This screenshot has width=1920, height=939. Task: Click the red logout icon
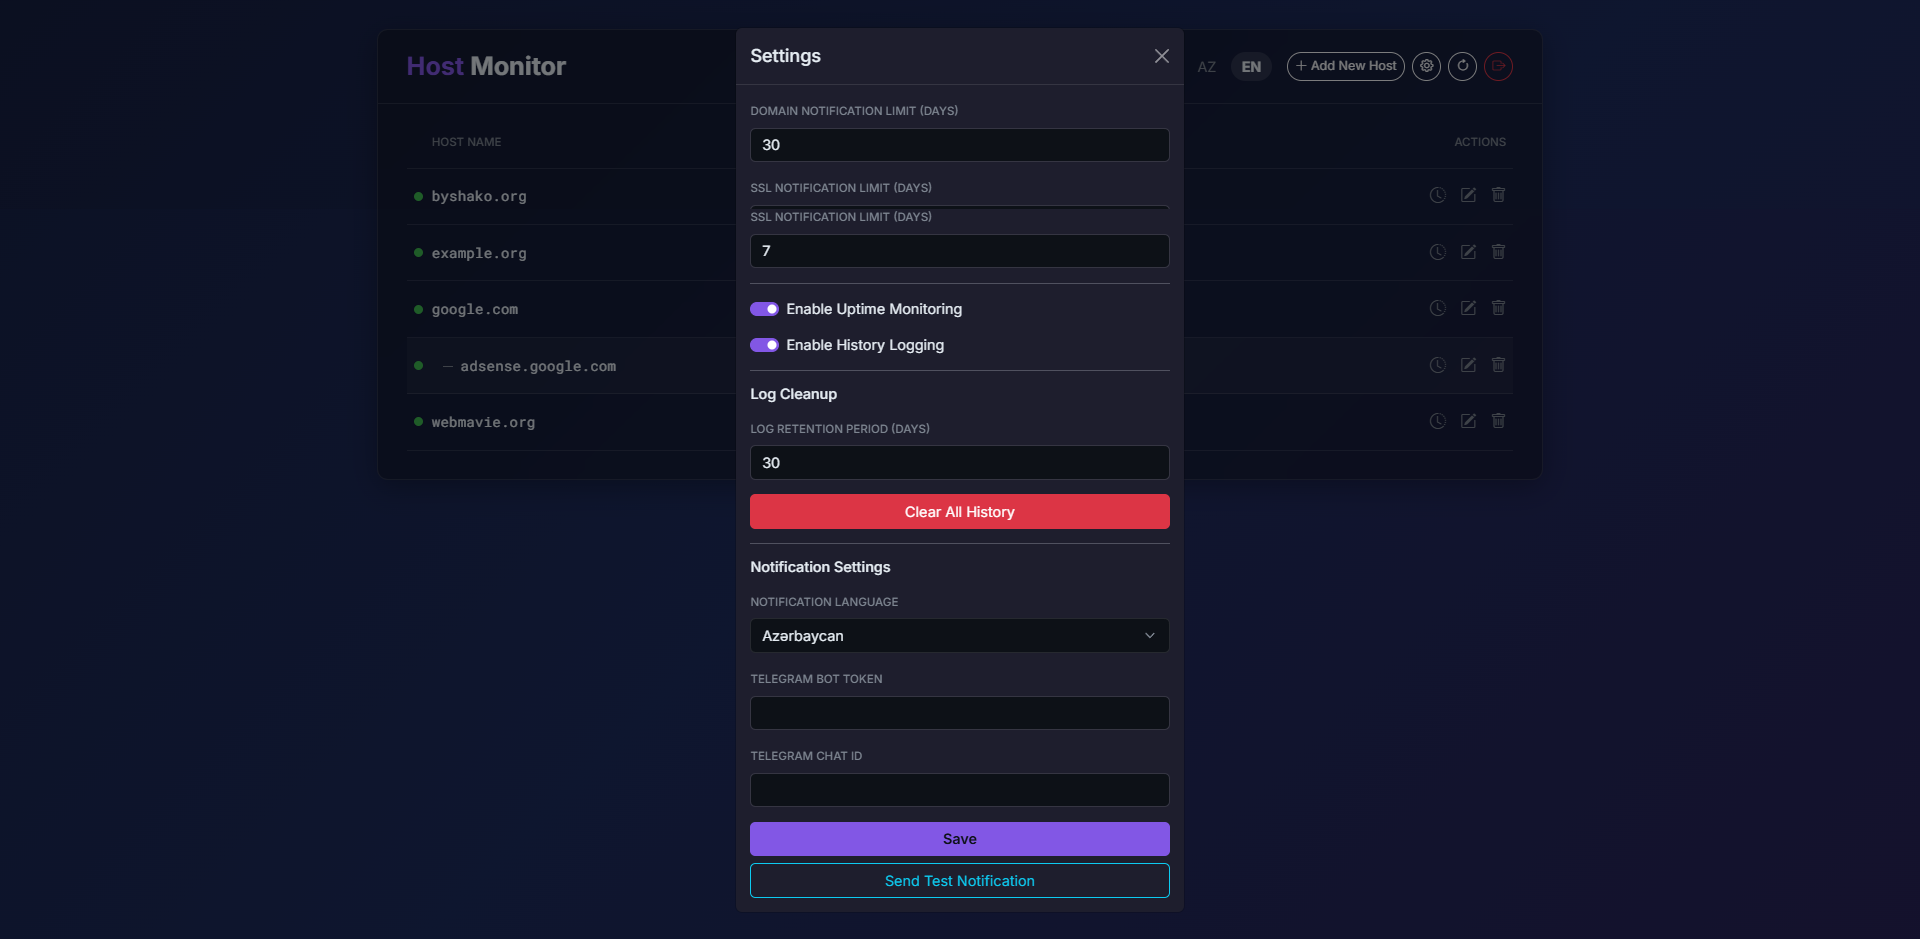click(1498, 66)
